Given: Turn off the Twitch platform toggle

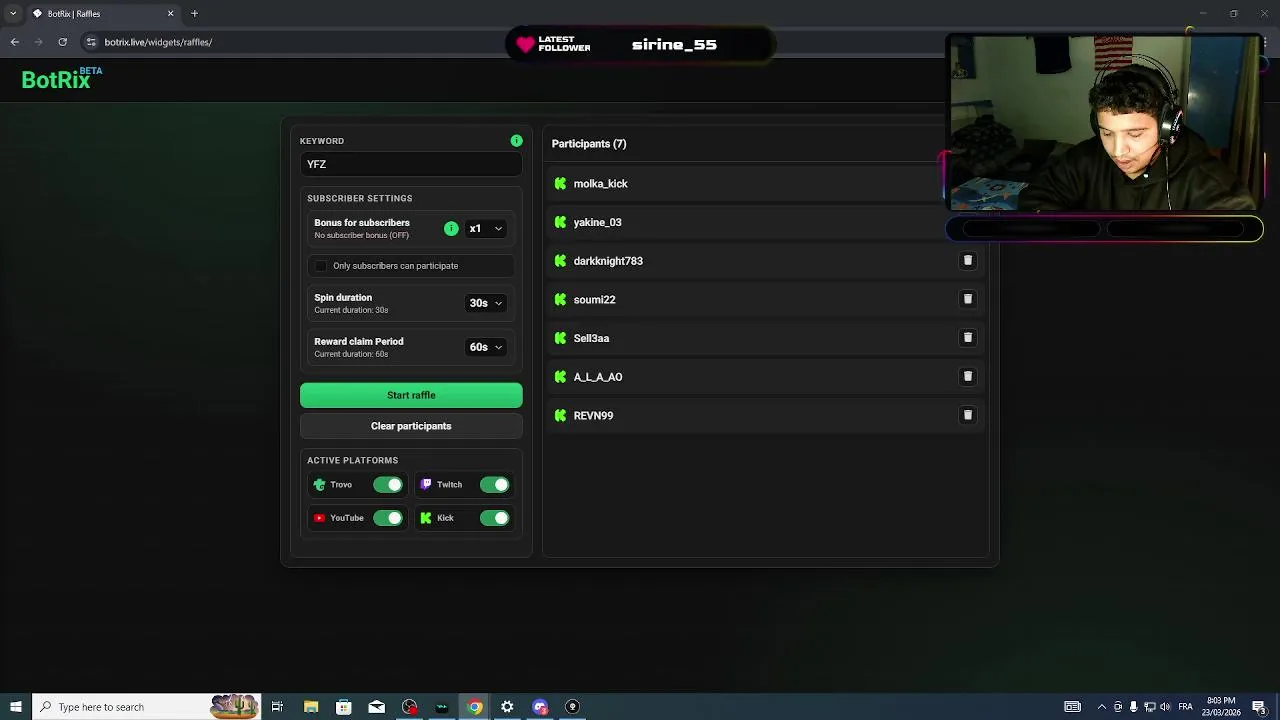Looking at the screenshot, I should [494, 485].
